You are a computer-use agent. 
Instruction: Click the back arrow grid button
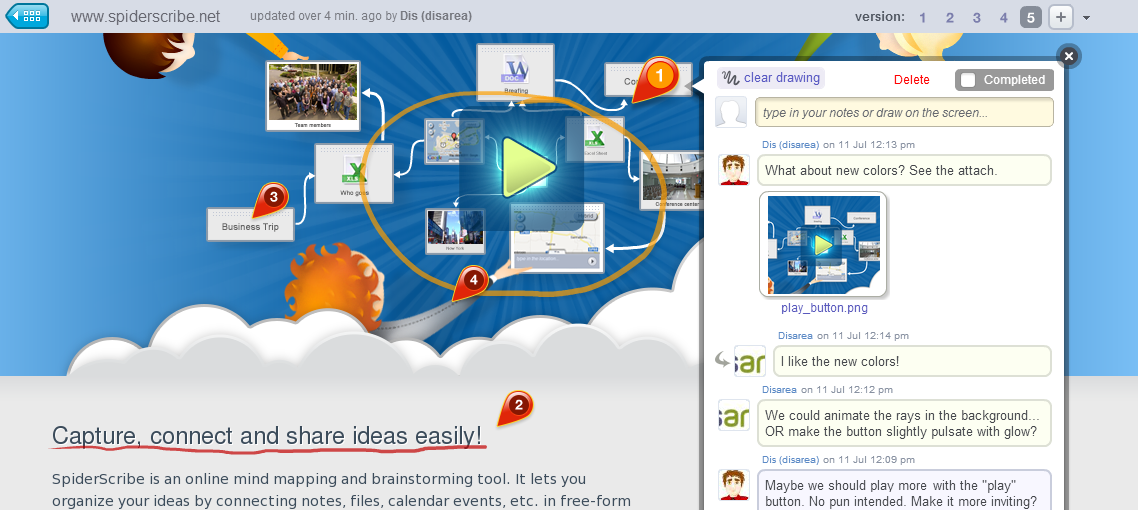tap(27, 16)
